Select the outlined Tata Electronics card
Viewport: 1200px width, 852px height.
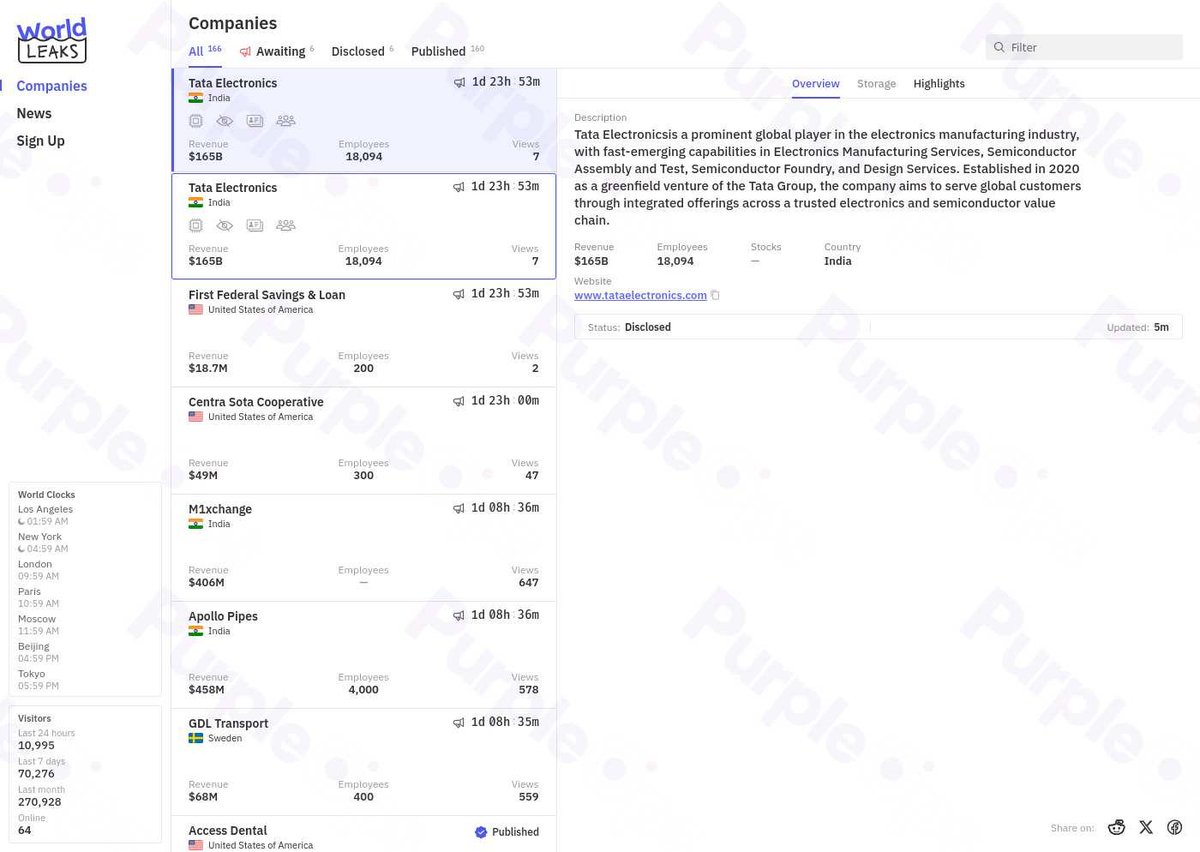364,226
